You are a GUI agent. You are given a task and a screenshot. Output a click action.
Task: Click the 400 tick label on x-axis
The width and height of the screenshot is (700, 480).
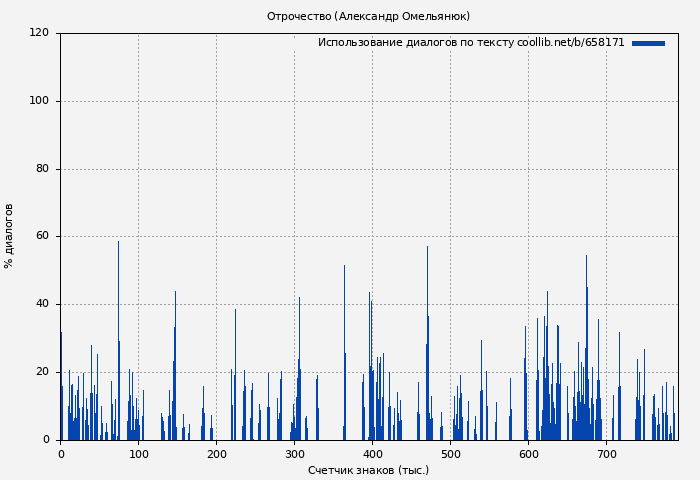[373, 454]
